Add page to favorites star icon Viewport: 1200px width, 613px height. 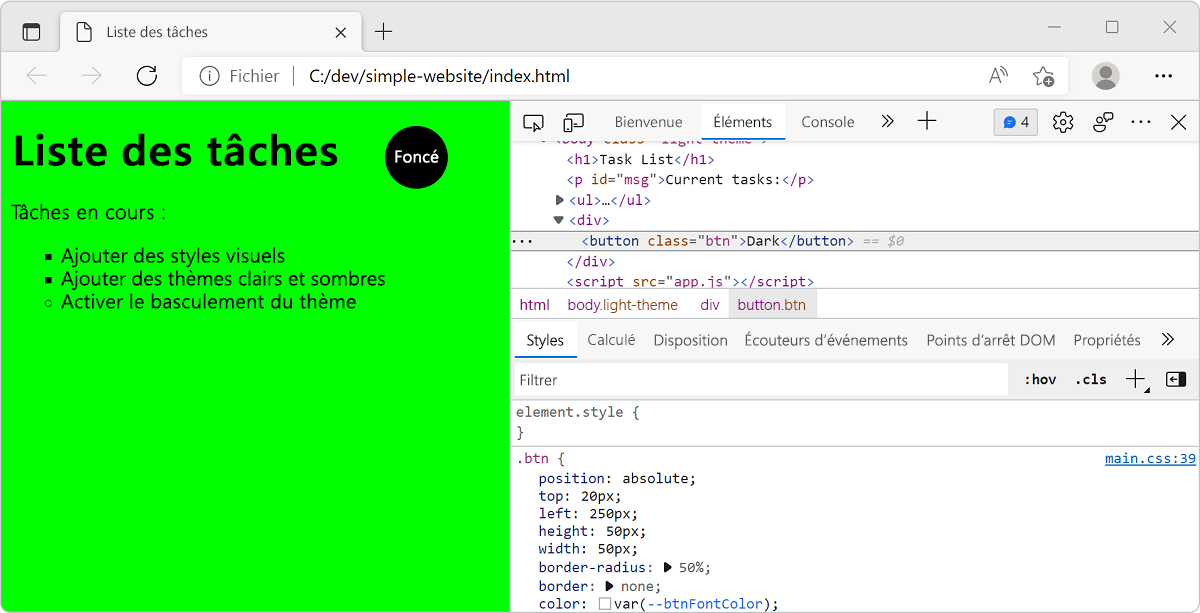tap(1043, 76)
